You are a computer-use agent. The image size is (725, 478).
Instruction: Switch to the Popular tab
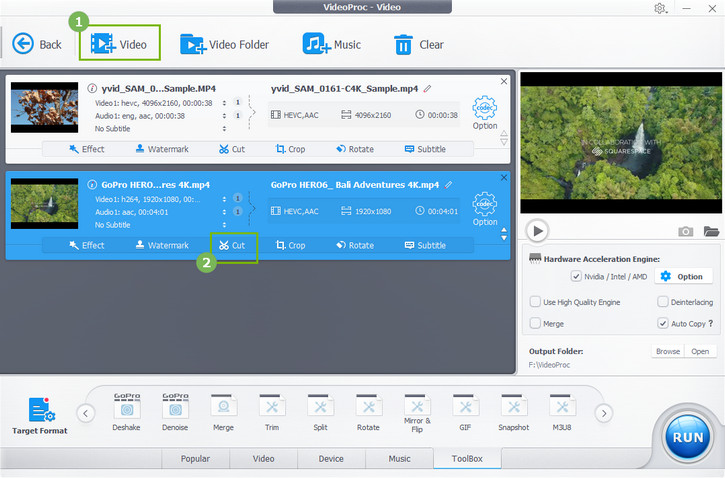[x=195, y=458]
